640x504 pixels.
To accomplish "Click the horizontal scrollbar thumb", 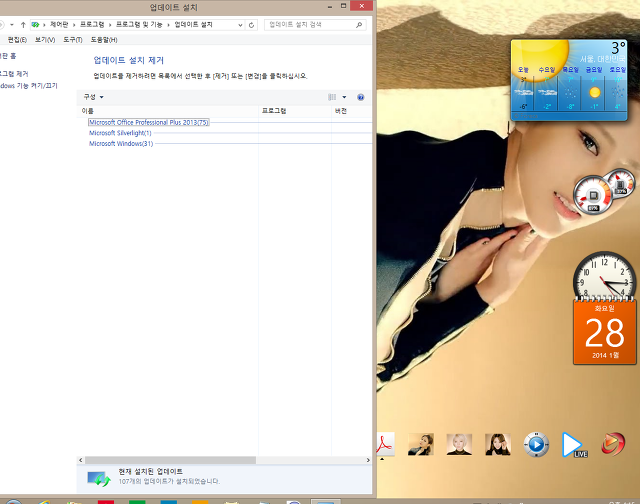I will (x=170, y=460).
